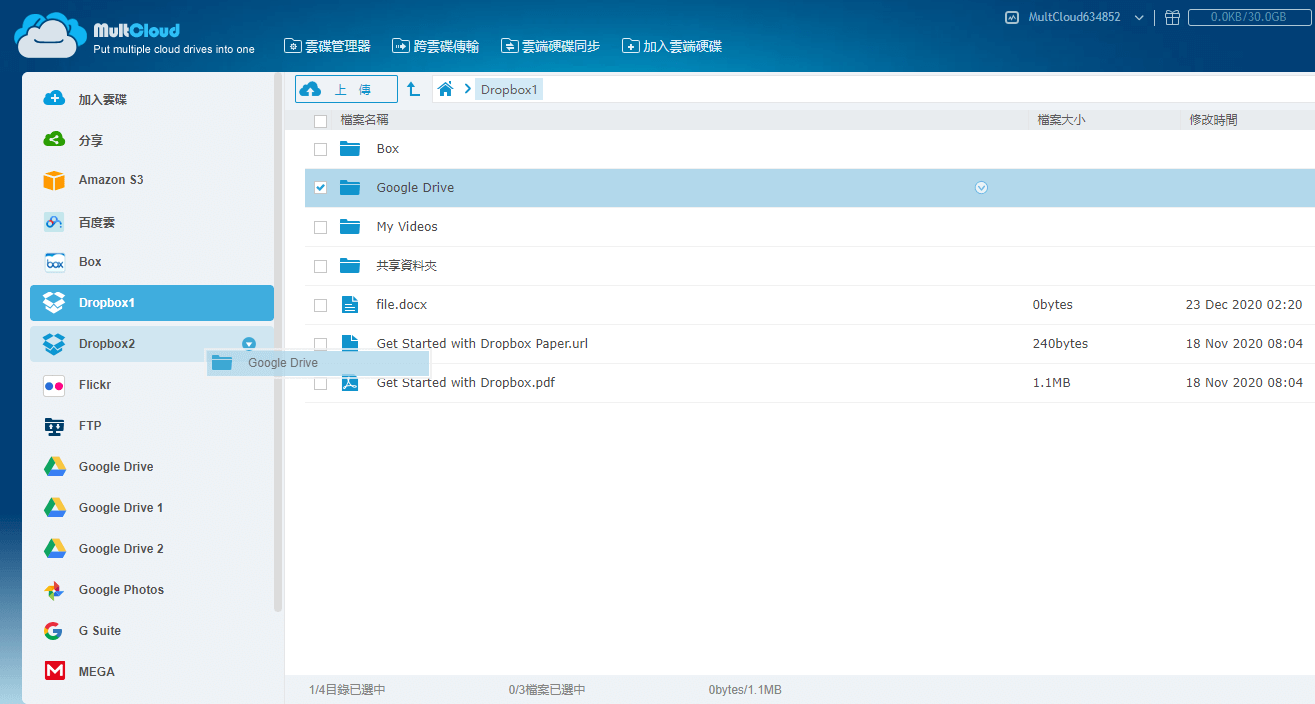Check the Box folder checkbox
The width and height of the screenshot is (1315, 704).
(320, 149)
